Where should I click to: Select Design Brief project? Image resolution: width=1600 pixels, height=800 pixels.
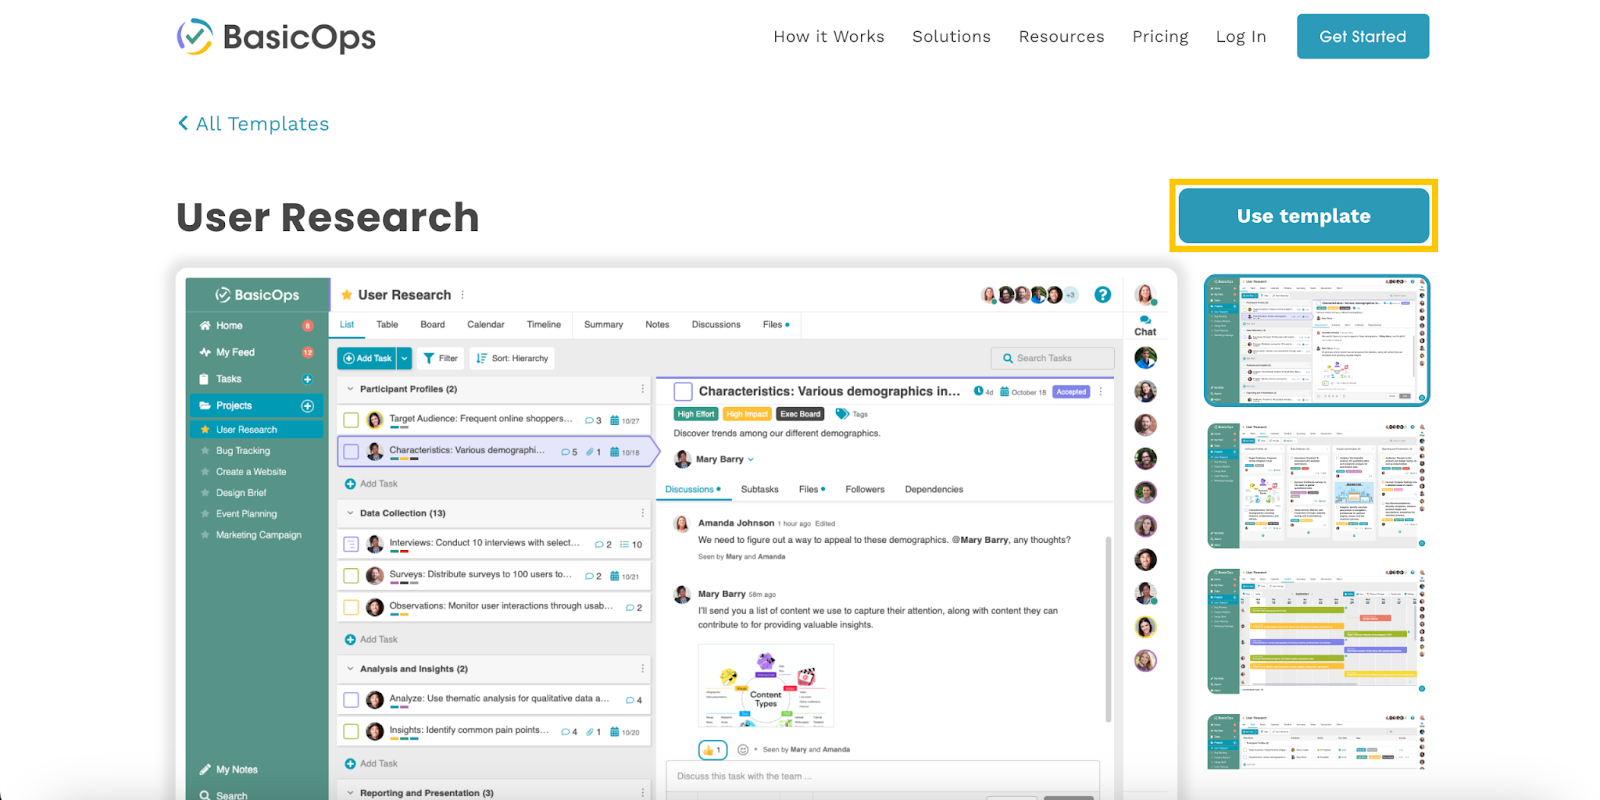click(241, 493)
